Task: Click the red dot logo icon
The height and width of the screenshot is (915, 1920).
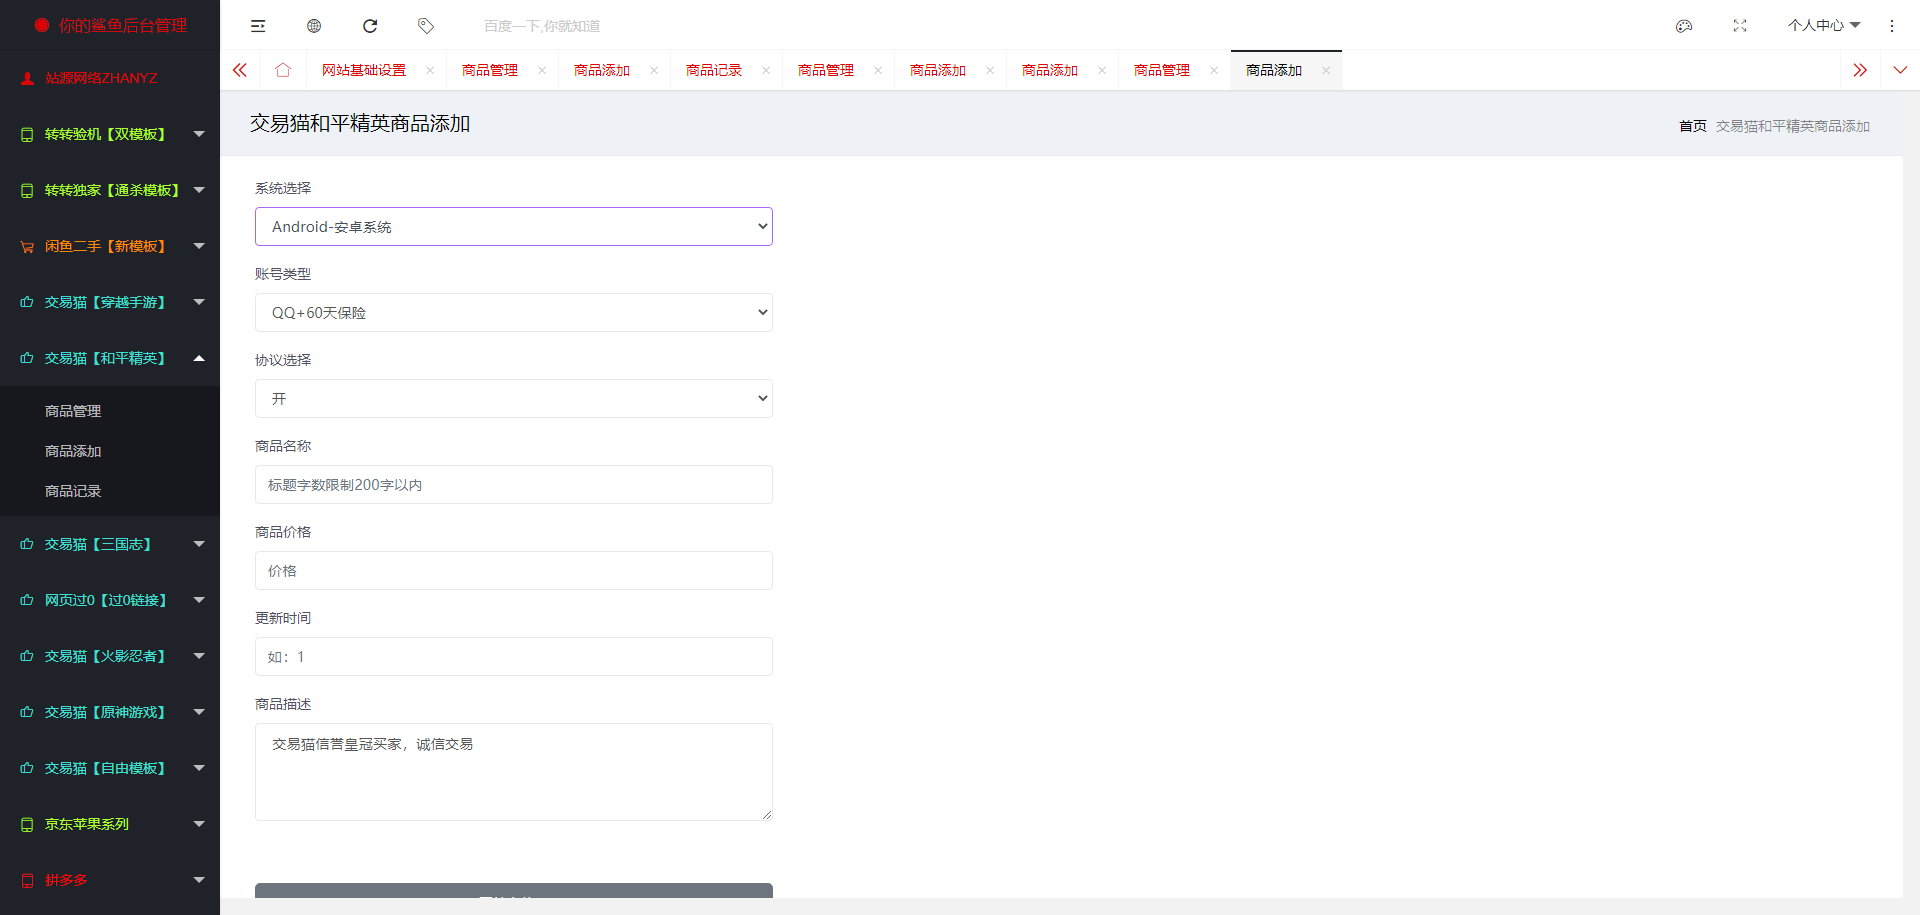Action: (42, 25)
